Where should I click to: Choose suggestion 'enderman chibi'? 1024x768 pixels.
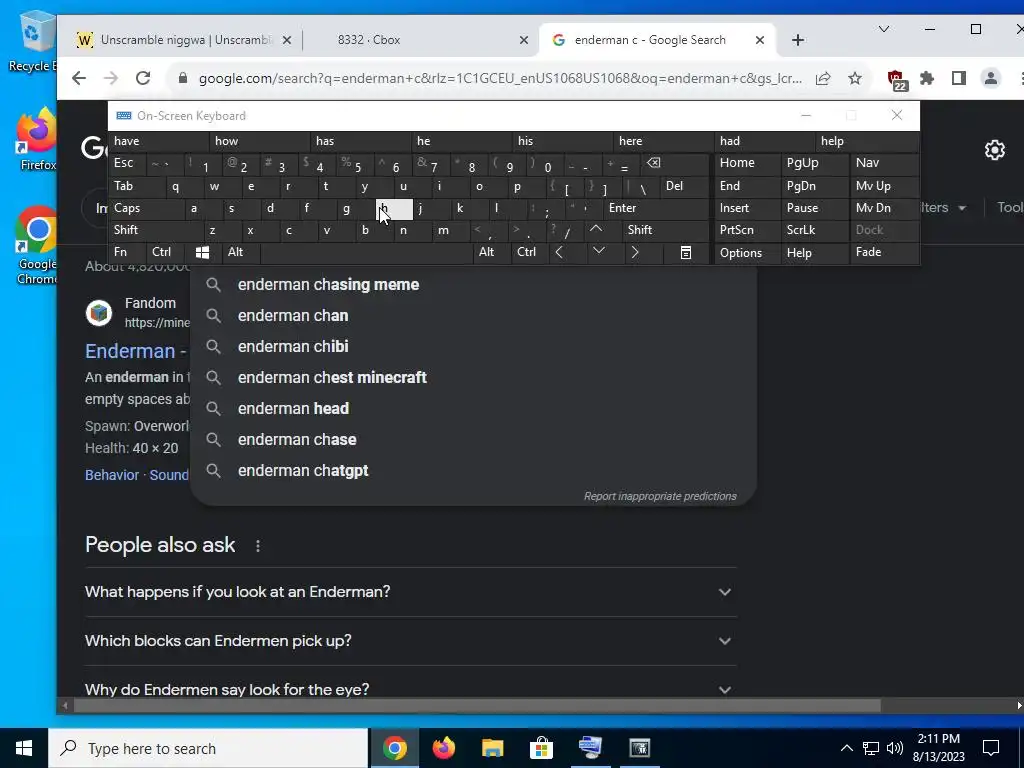tap(473, 347)
